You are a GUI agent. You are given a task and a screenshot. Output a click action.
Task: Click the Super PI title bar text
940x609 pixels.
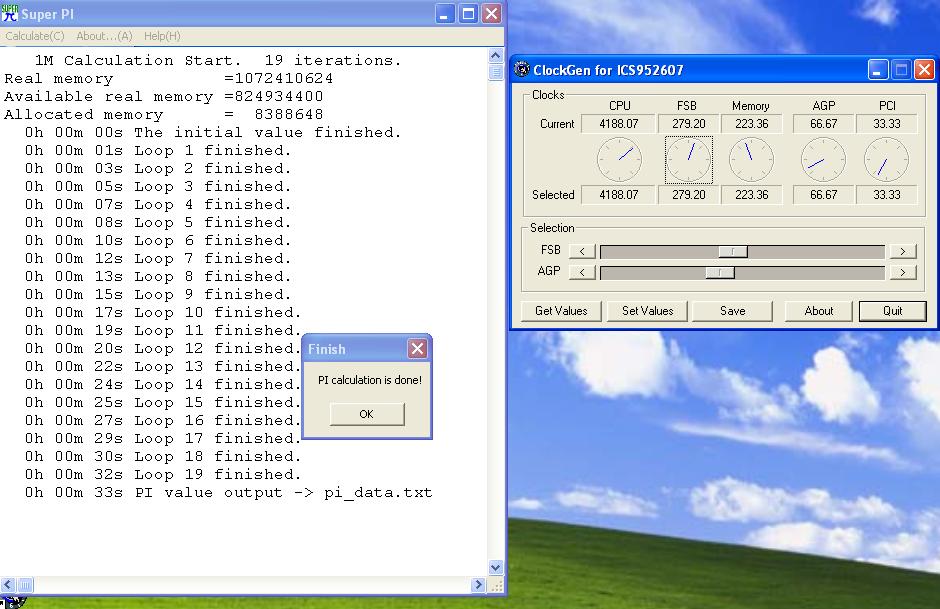[x=47, y=14]
